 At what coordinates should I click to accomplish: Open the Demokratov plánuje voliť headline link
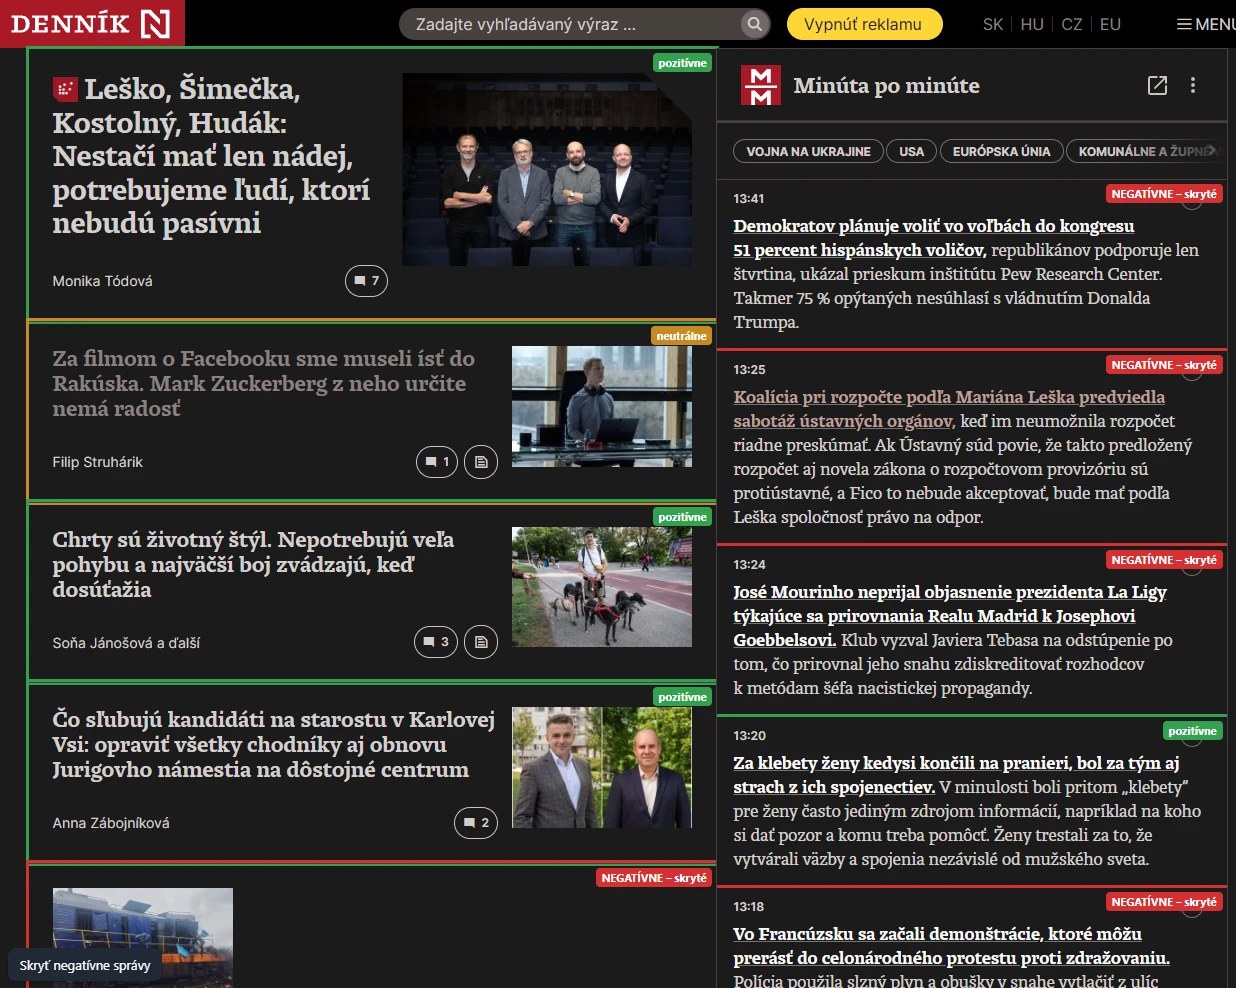(x=934, y=238)
